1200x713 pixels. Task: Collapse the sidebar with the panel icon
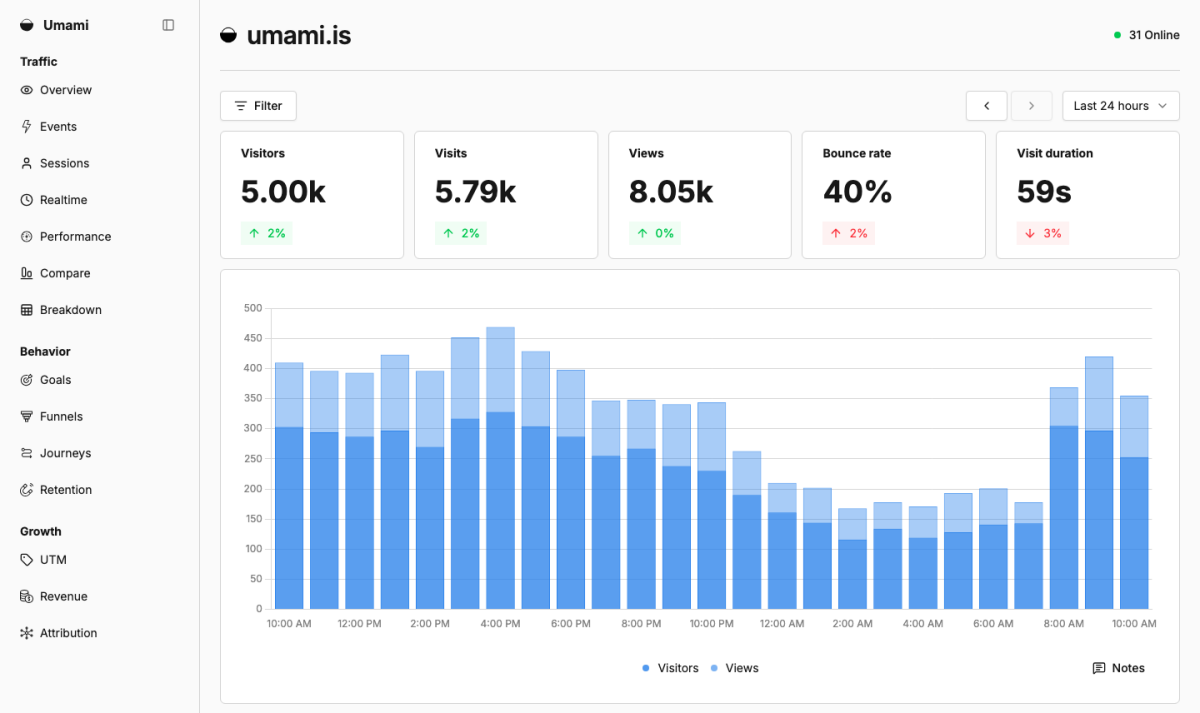[x=168, y=25]
